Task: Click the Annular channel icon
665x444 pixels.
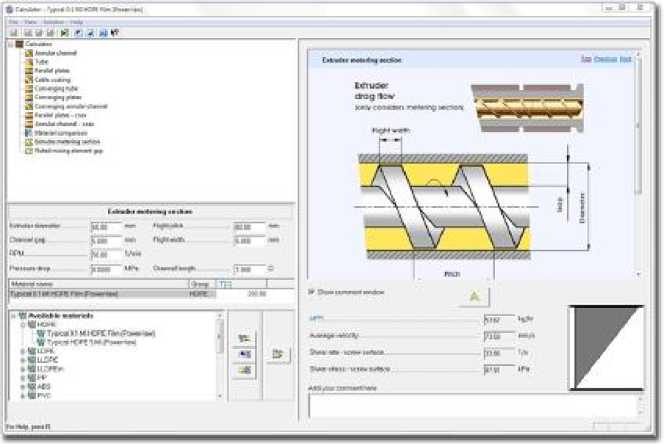Action: 29,53
